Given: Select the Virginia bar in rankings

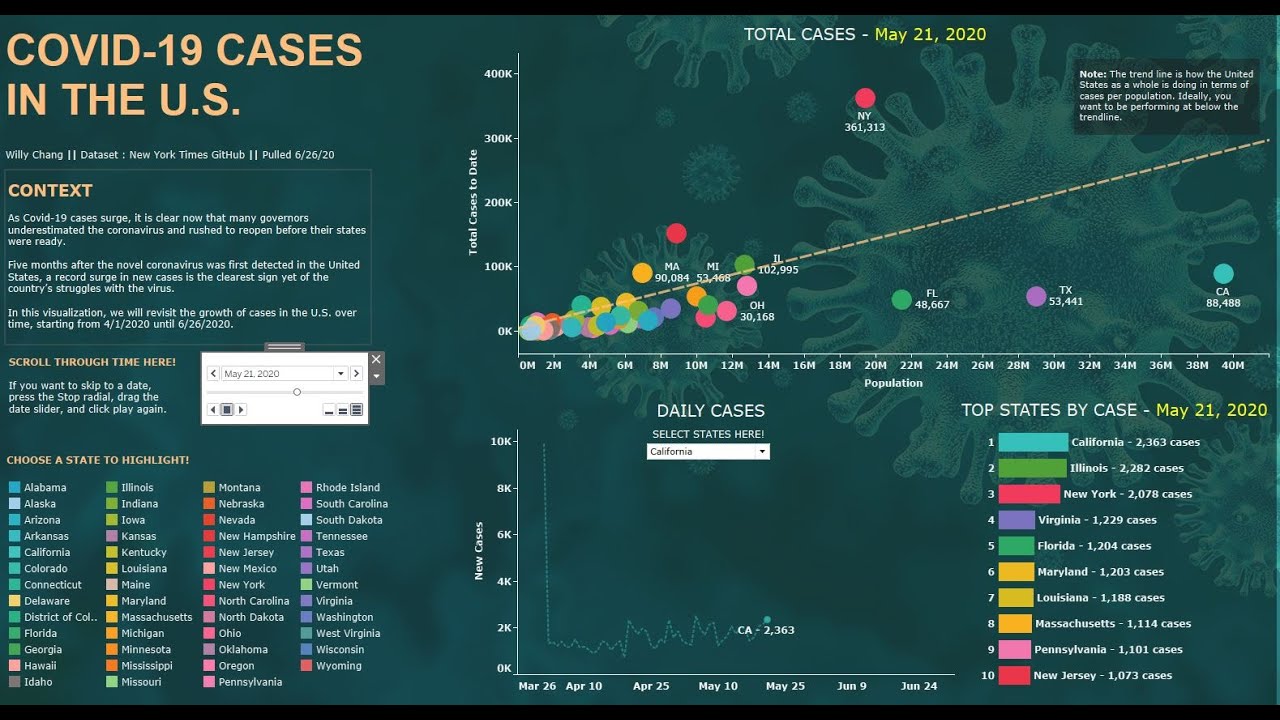Looking at the screenshot, I should click(x=1016, y=520).
